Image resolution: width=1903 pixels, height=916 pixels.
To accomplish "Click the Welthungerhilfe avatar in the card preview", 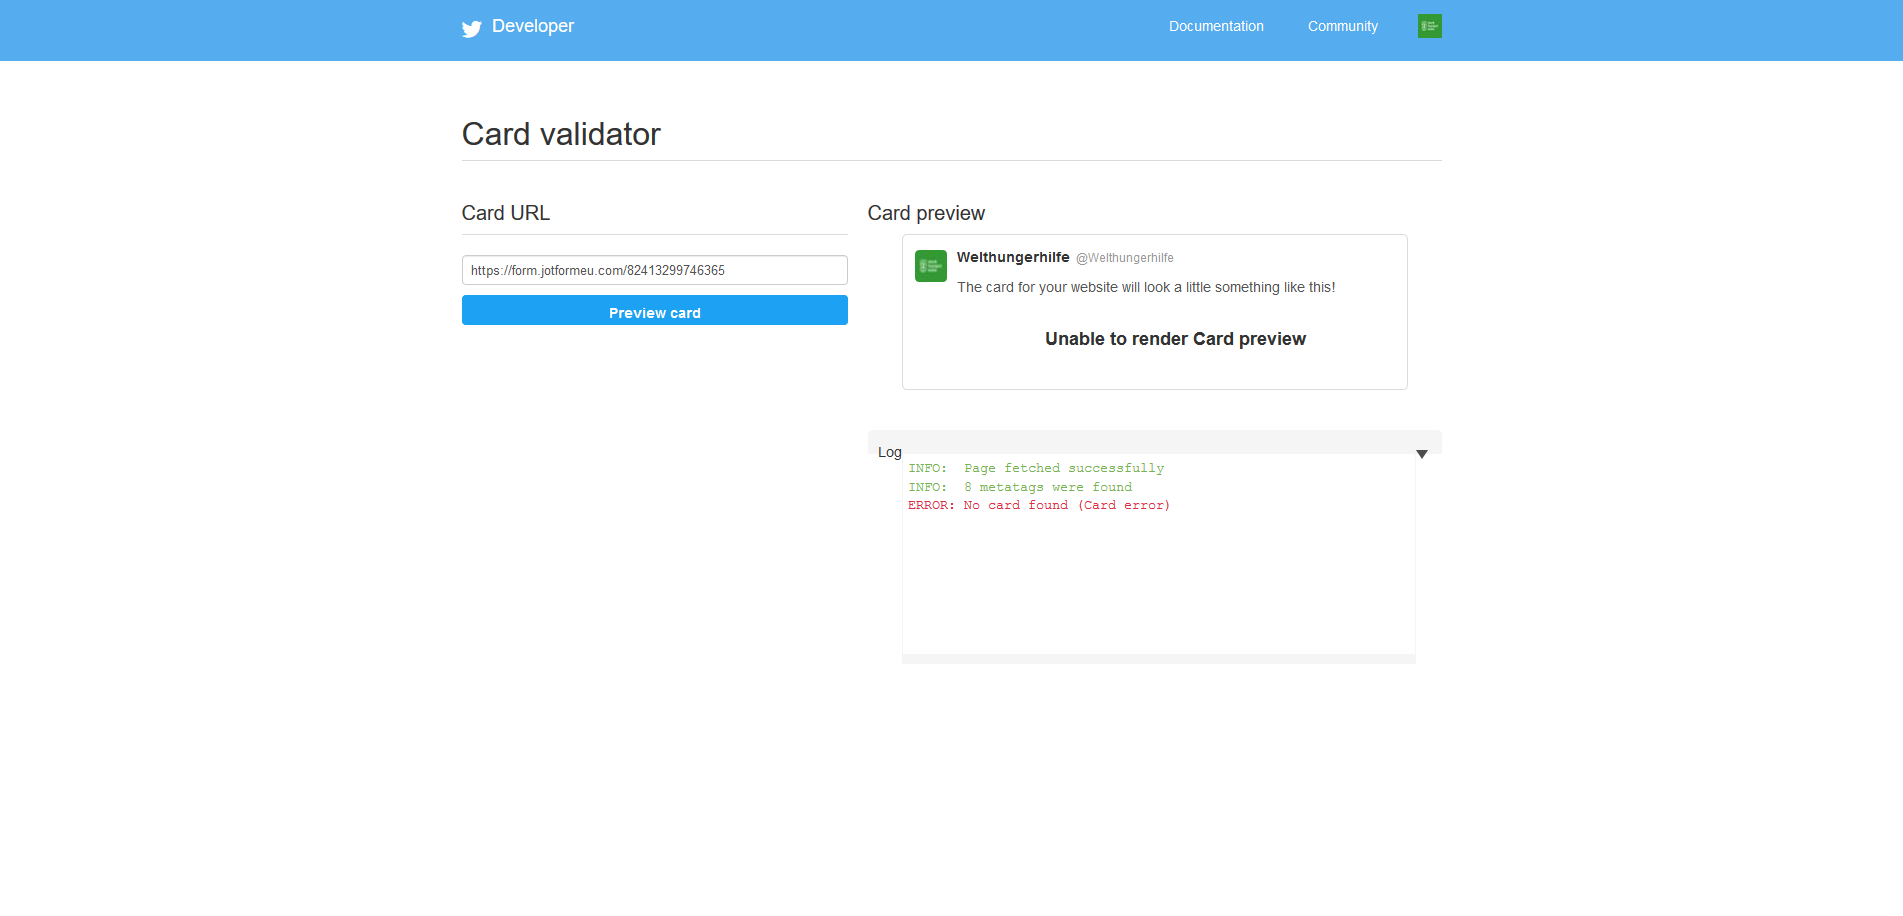I will pyautogui.click(x=930, y=266).
